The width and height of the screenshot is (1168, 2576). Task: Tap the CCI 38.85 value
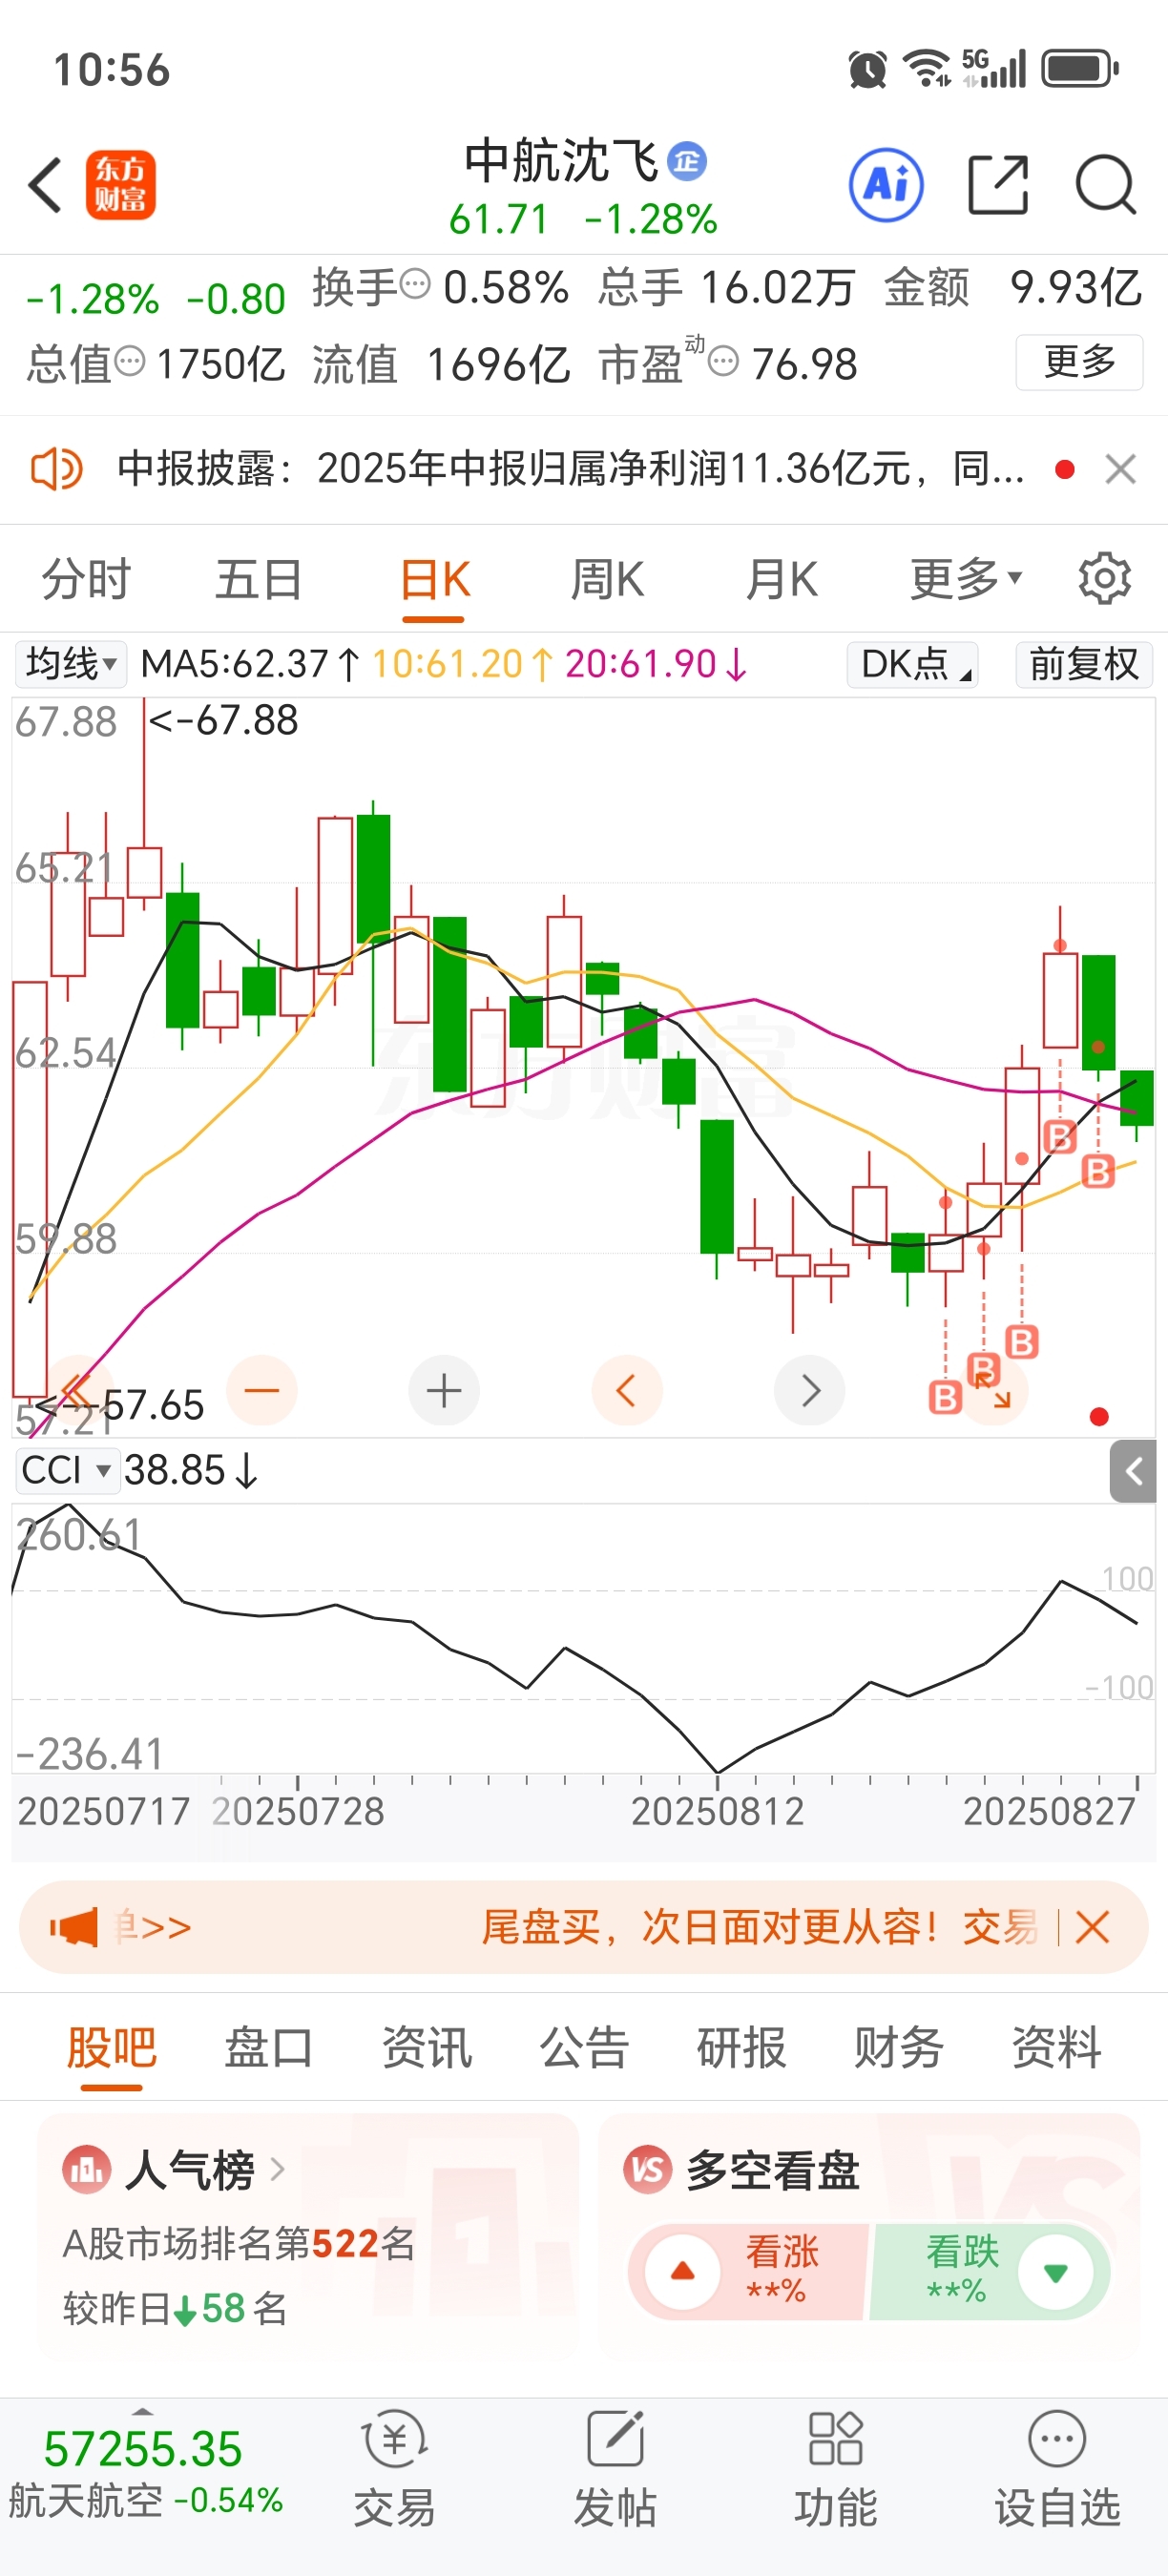[190, 1471]
